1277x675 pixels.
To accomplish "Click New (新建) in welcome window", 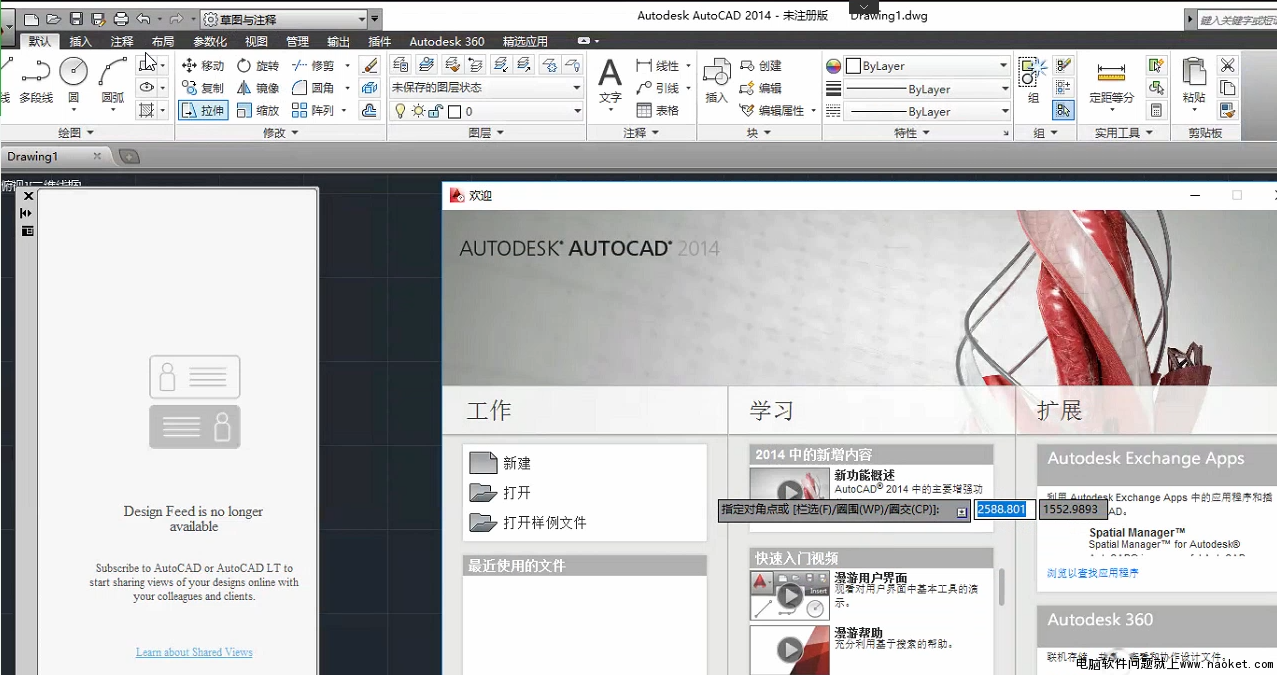I will [501, 463].
